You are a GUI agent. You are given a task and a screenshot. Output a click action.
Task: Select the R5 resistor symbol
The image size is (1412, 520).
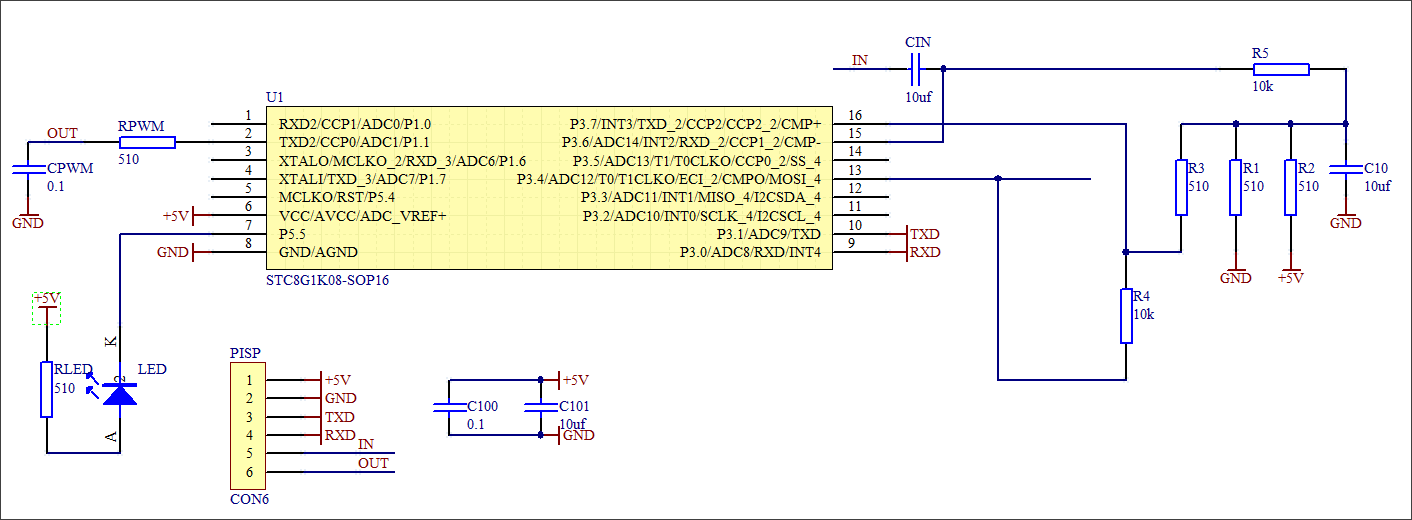[x=1281, y=69]
